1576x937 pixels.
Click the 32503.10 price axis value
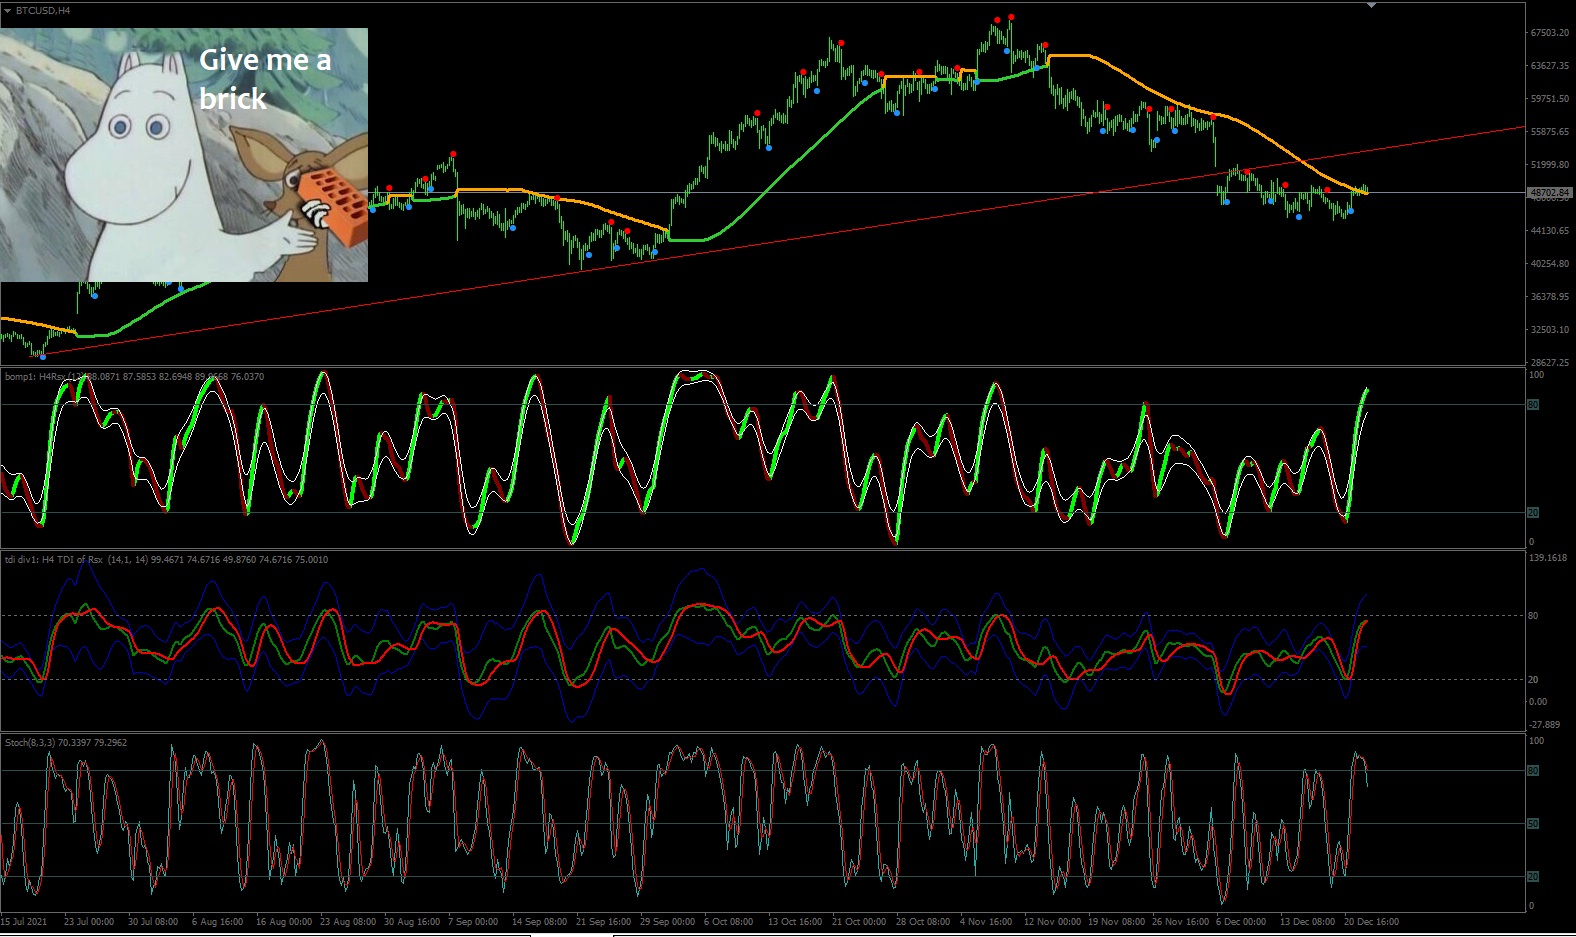1549,330
